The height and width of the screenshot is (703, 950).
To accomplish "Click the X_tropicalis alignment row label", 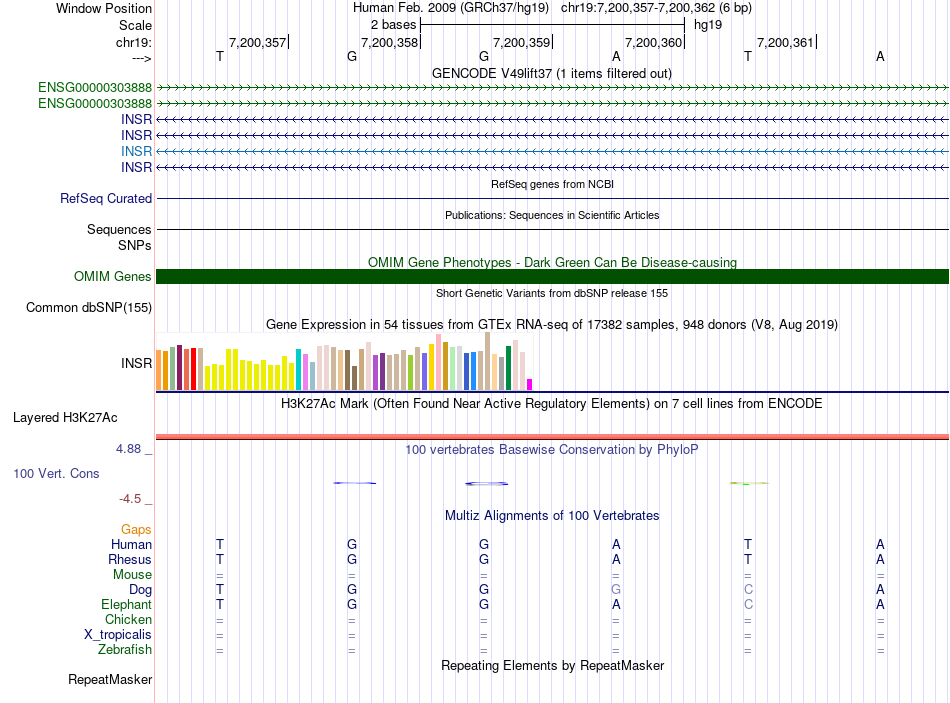I will pyautogui.click(x=118, y=635).
